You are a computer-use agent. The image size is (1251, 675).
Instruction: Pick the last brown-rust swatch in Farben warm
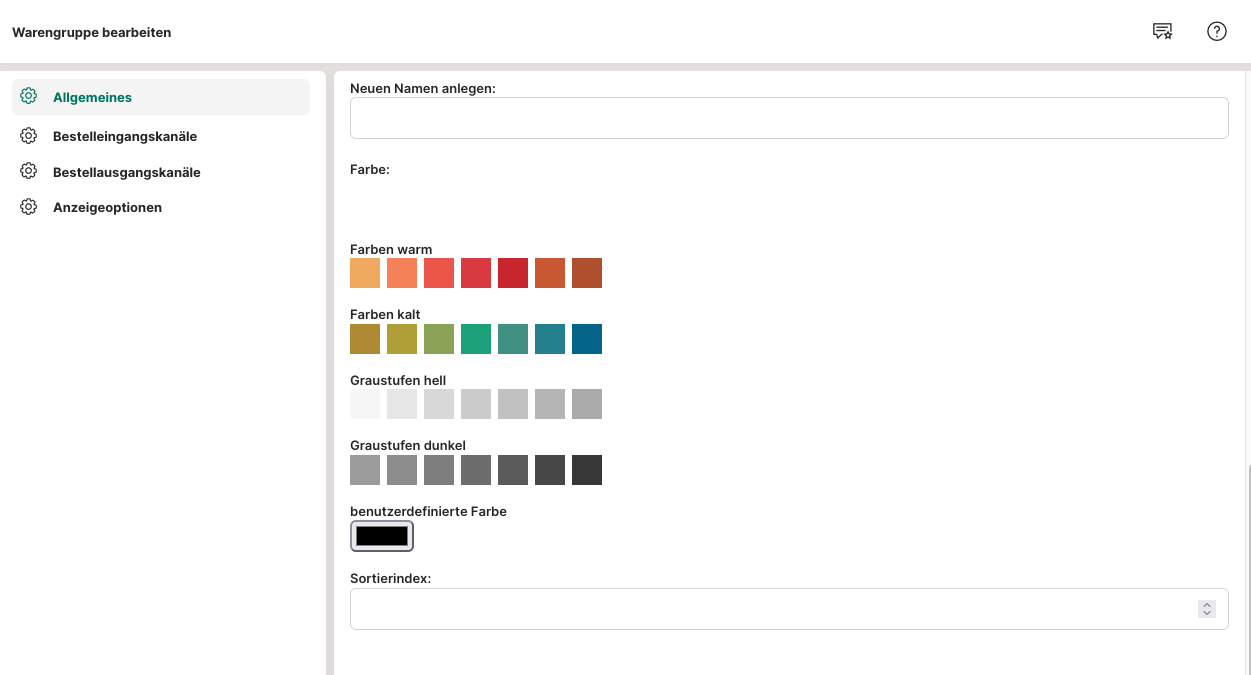point(587,273)
